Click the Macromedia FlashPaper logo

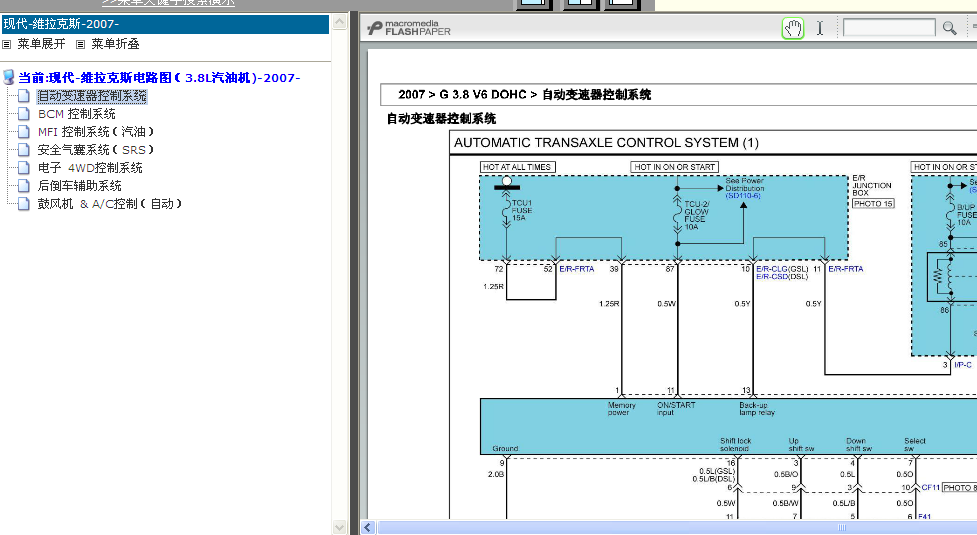tap(409, 28)
